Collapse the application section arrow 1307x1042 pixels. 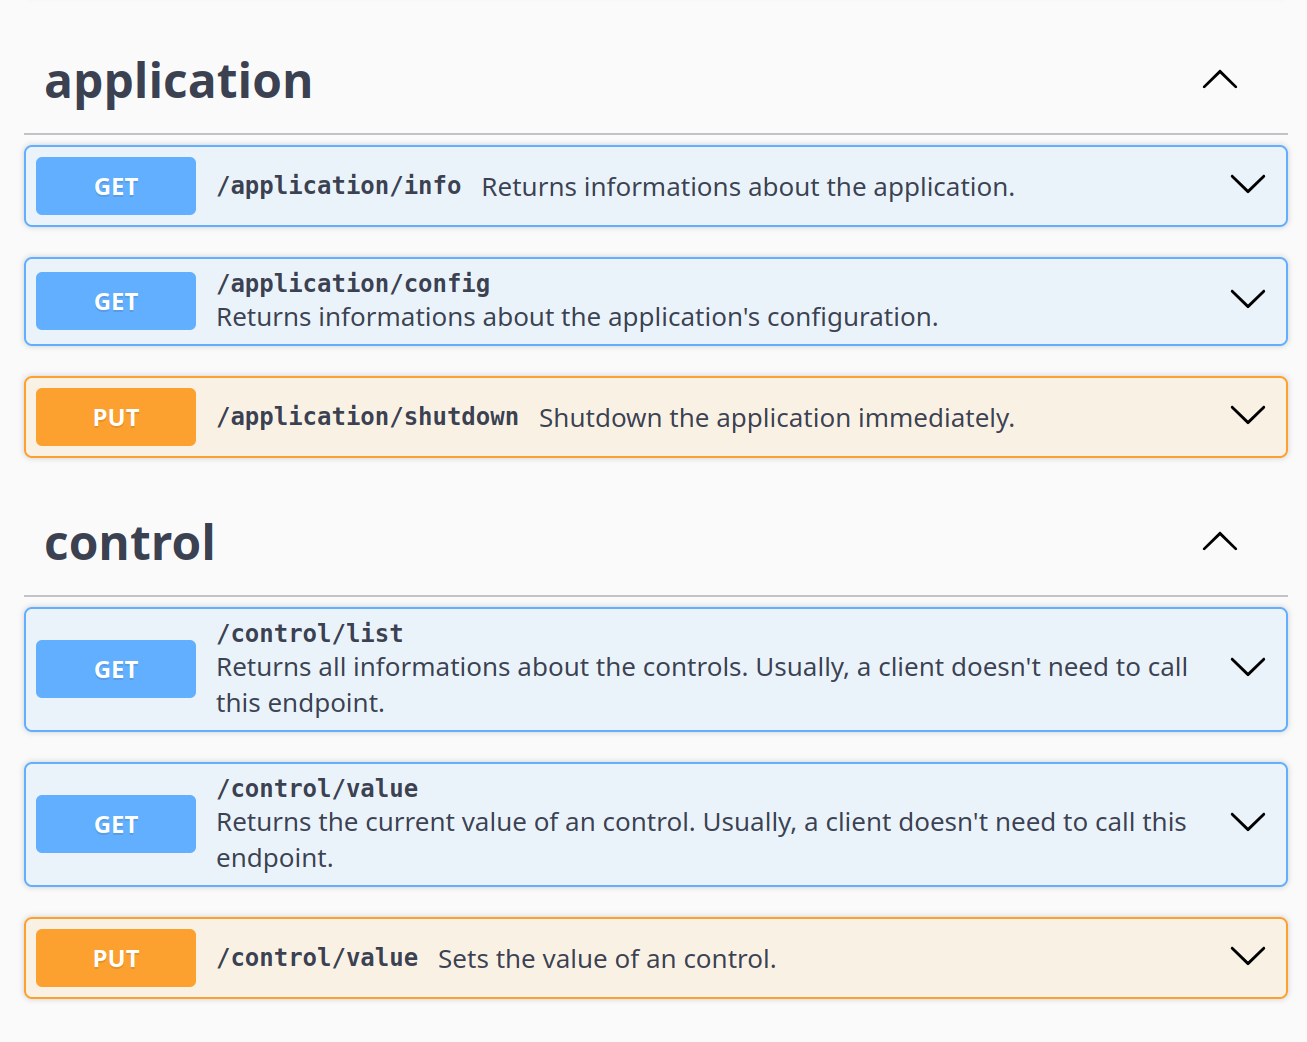coord(1218,79)
